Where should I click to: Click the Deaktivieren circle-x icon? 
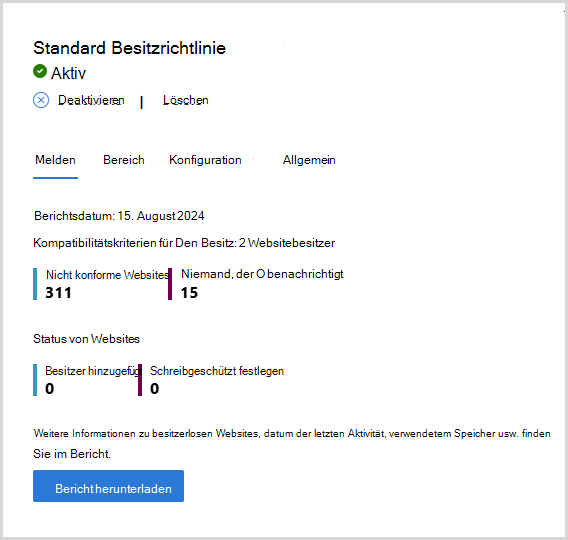click(x=41, y=100)
